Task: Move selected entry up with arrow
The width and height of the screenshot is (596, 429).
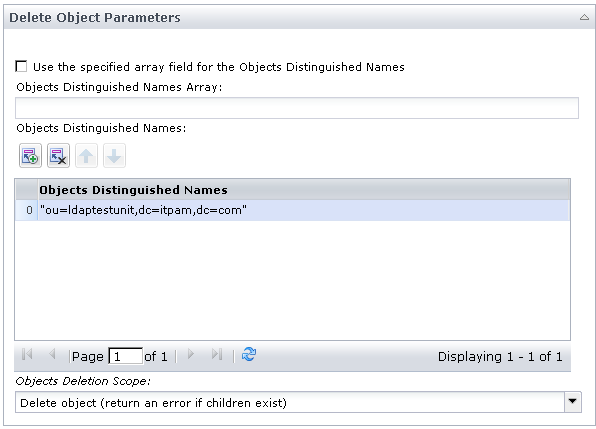Action: (x=86, y=155)
